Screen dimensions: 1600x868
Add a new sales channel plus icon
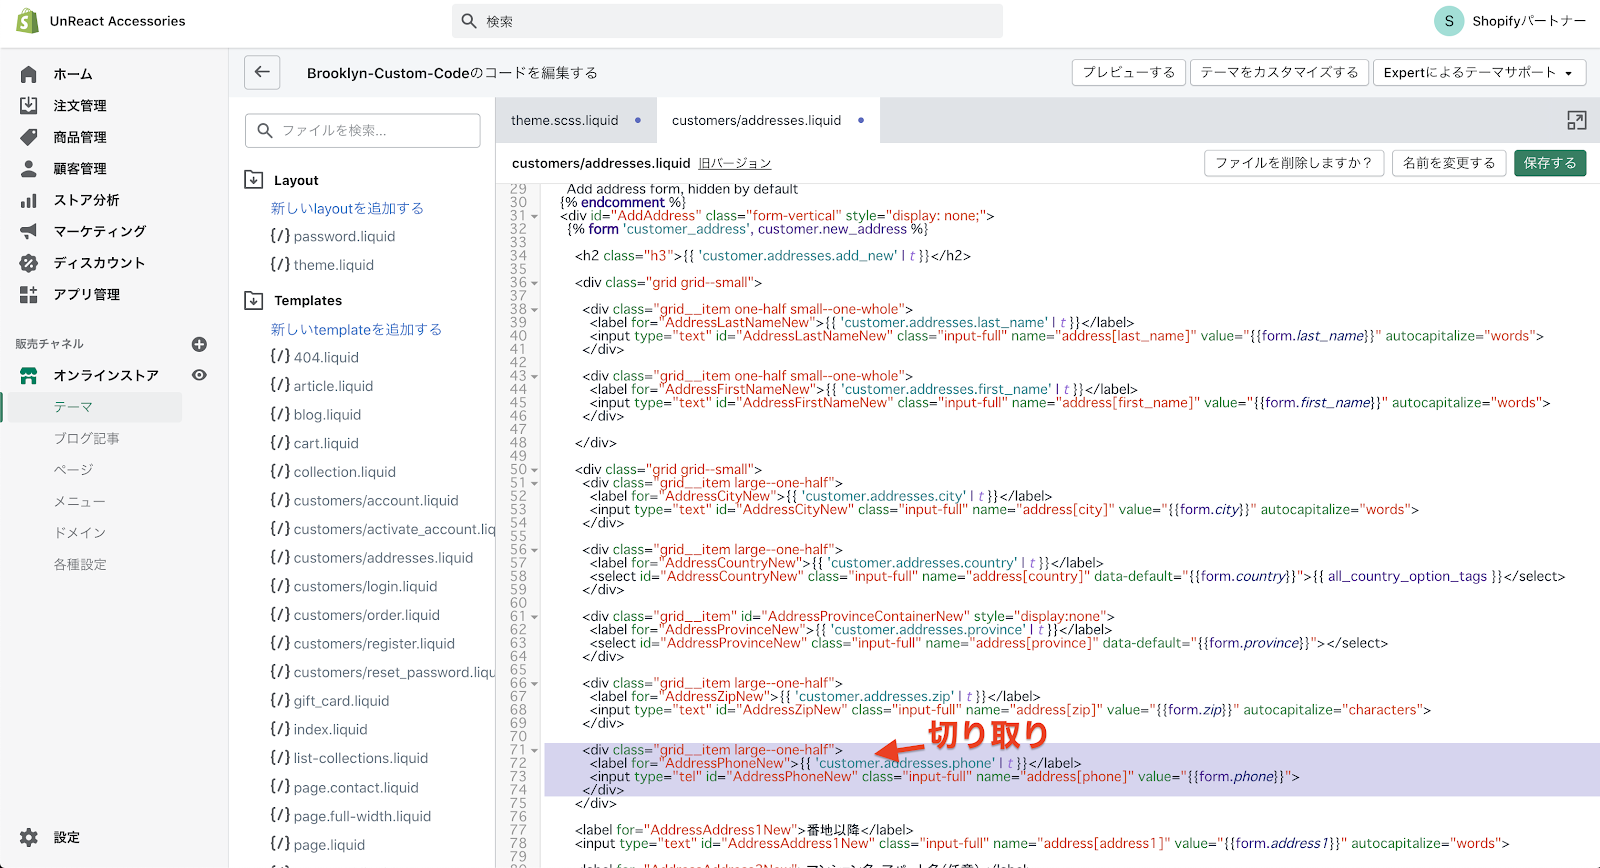199,344
